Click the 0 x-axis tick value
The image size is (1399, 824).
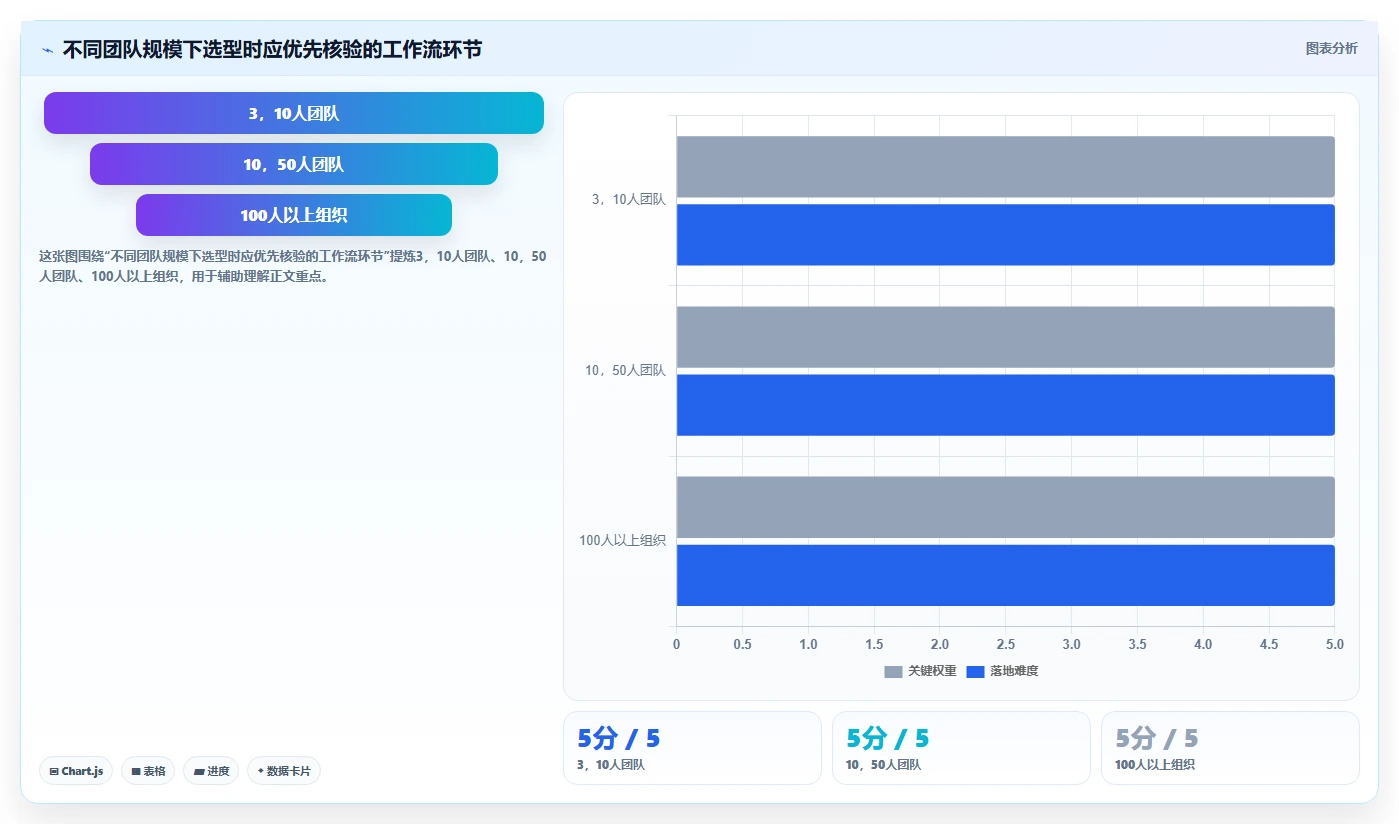677,644
